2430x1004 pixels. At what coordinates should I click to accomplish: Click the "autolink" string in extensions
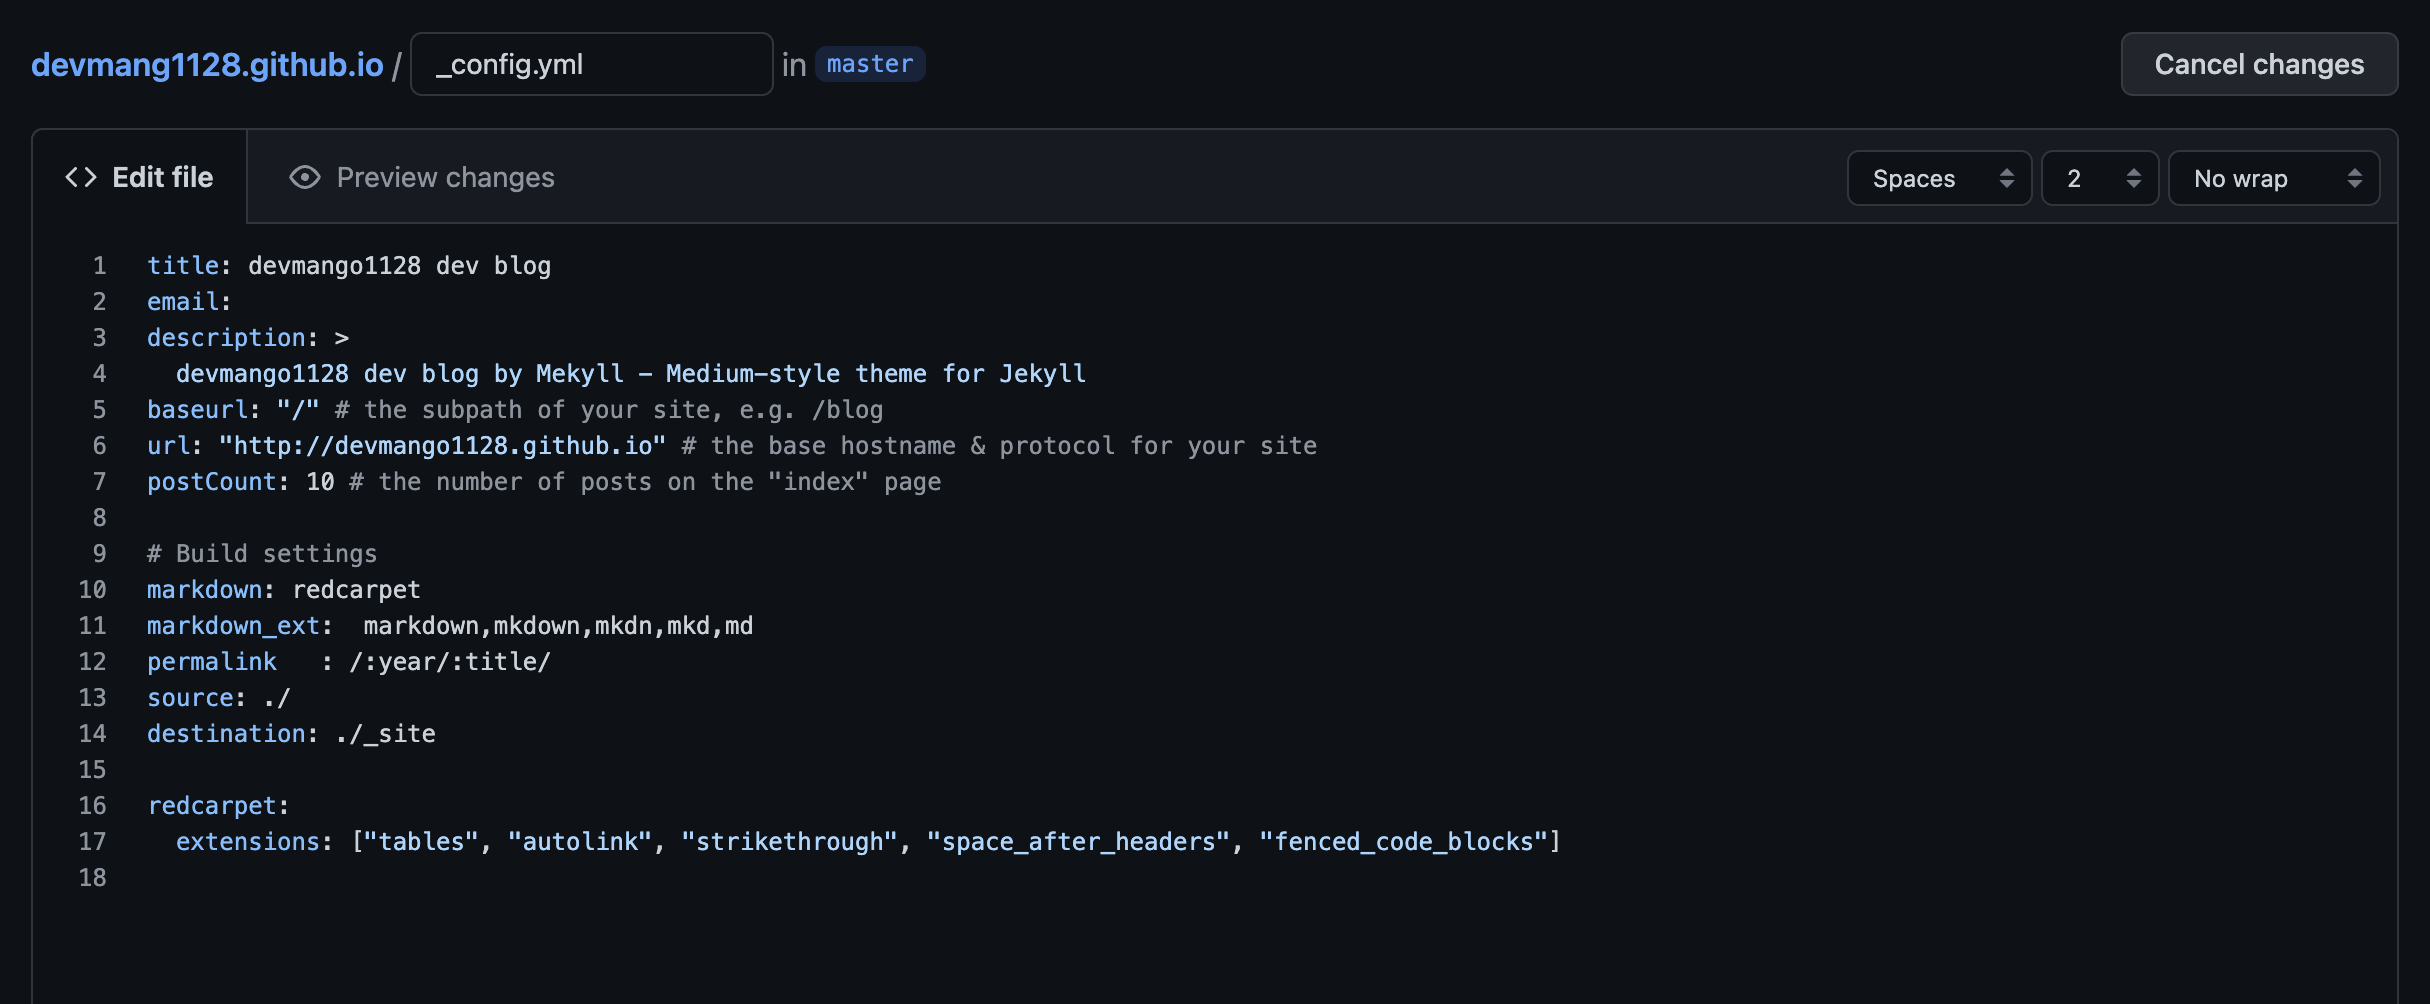(x=580, y=841)
